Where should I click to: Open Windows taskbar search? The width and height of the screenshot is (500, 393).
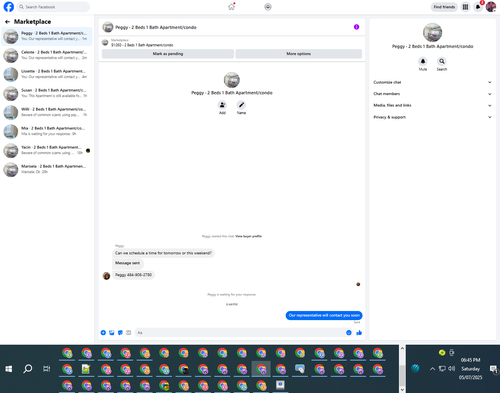(x=28, y=369)
